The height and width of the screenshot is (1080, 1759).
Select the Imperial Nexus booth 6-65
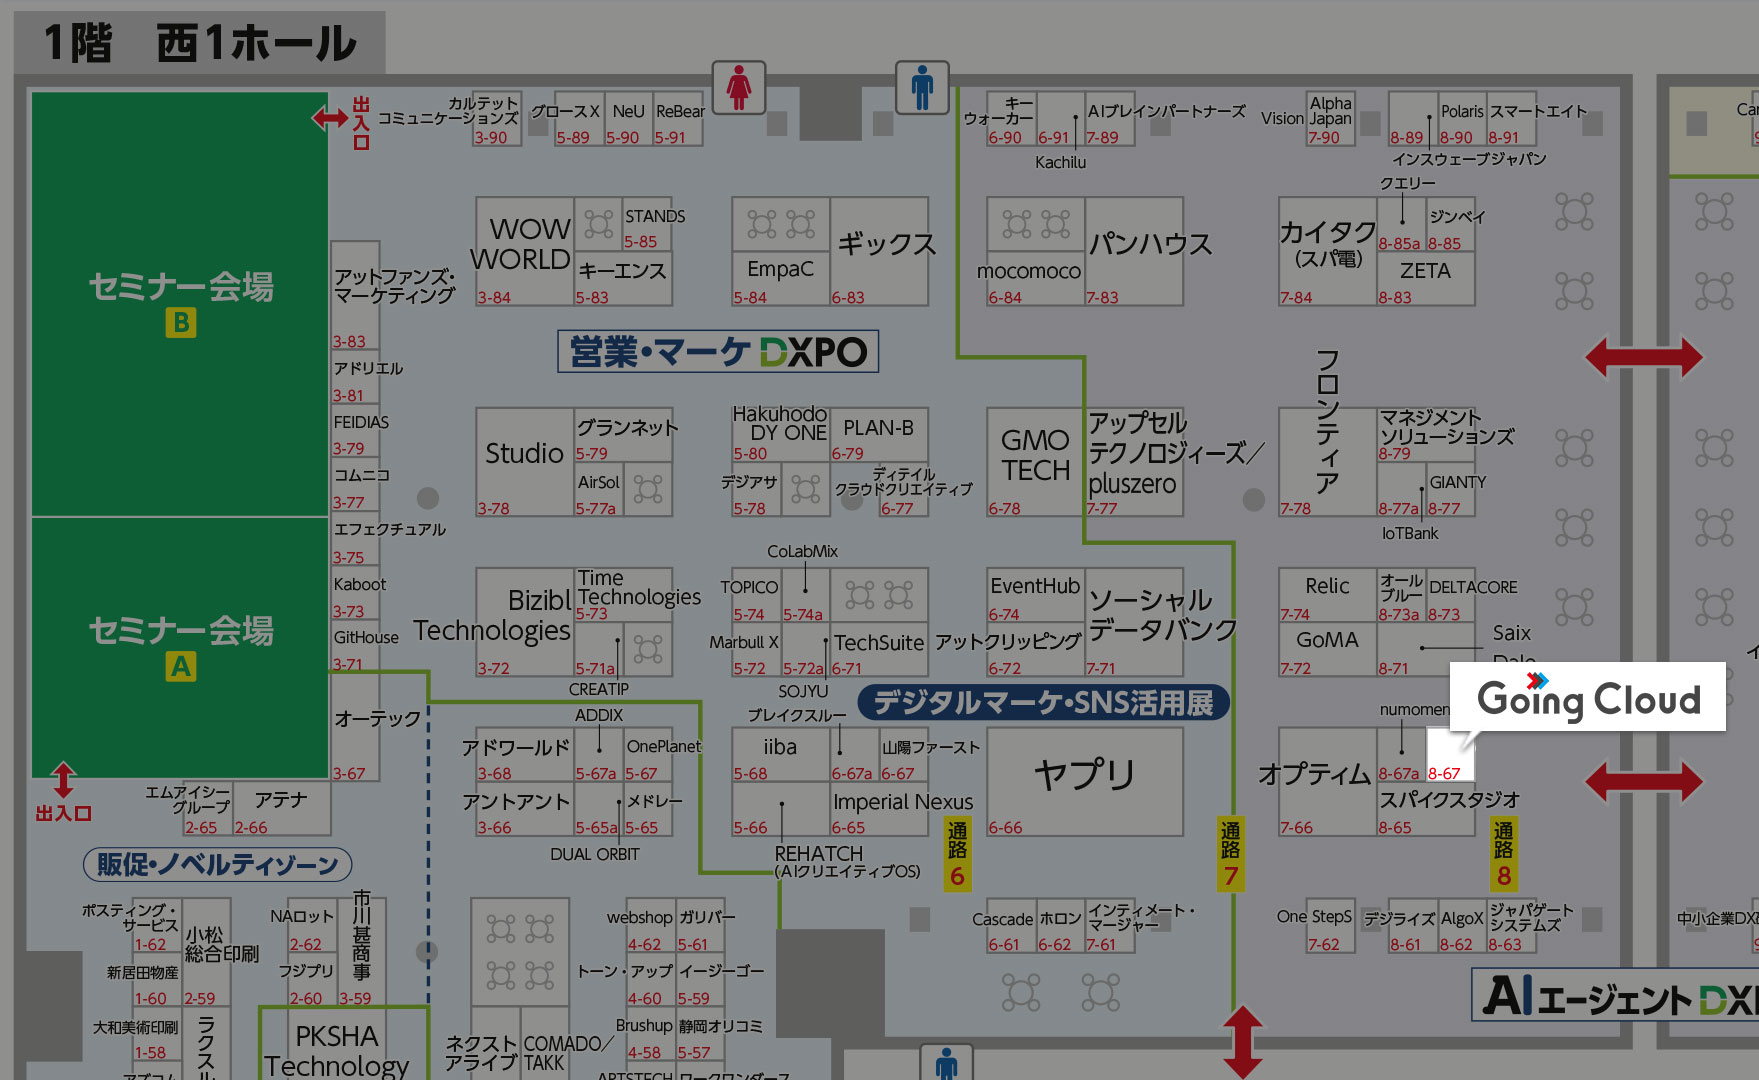[x=879, y=809]
